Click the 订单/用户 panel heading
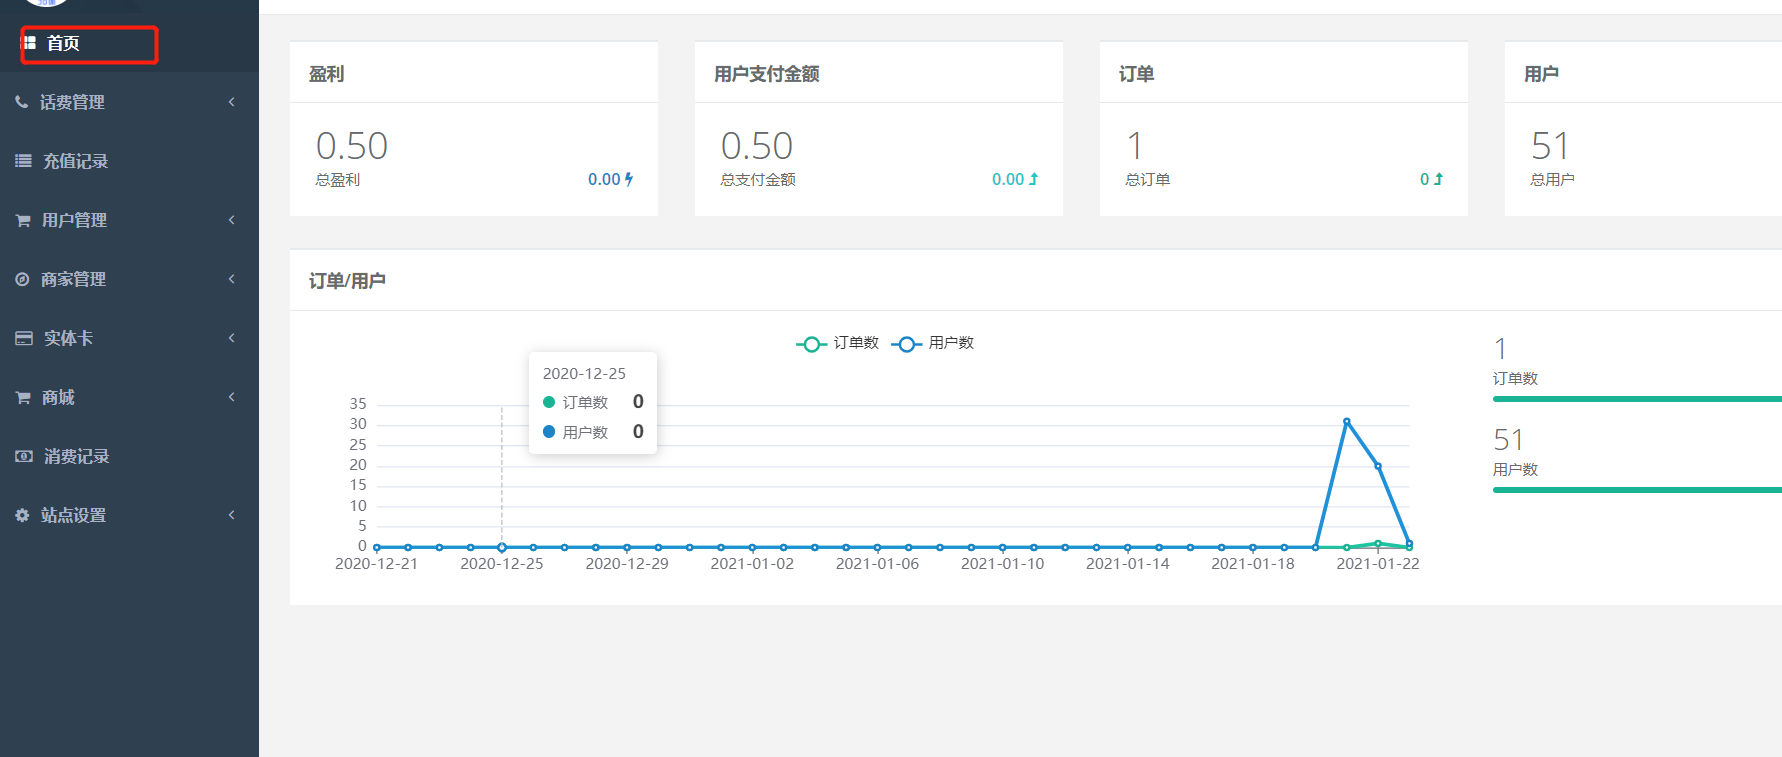The width and height of the screenshot is (1782, 757). 347,281
